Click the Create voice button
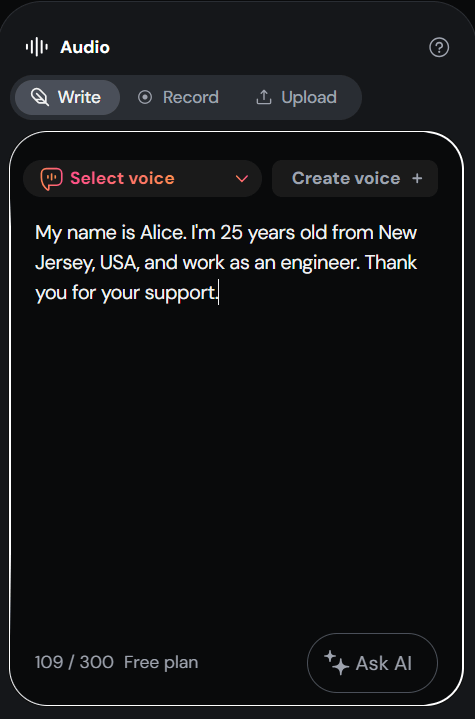The image size is (475, 719). pyautogui.click(x=355, y=178)
